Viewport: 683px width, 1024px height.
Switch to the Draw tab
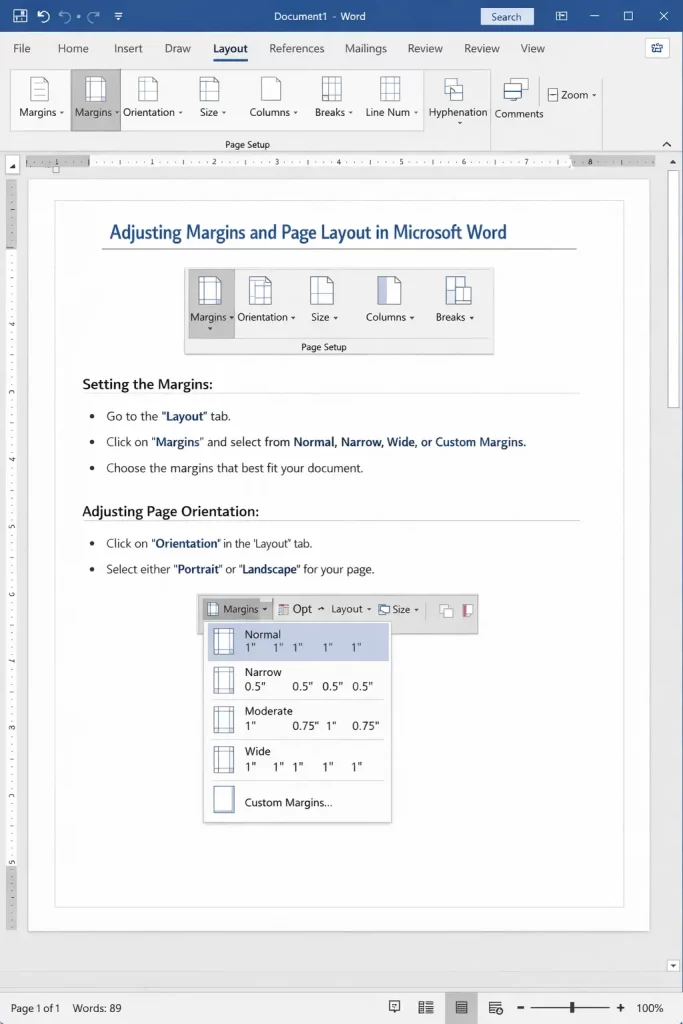pos(178,48)
